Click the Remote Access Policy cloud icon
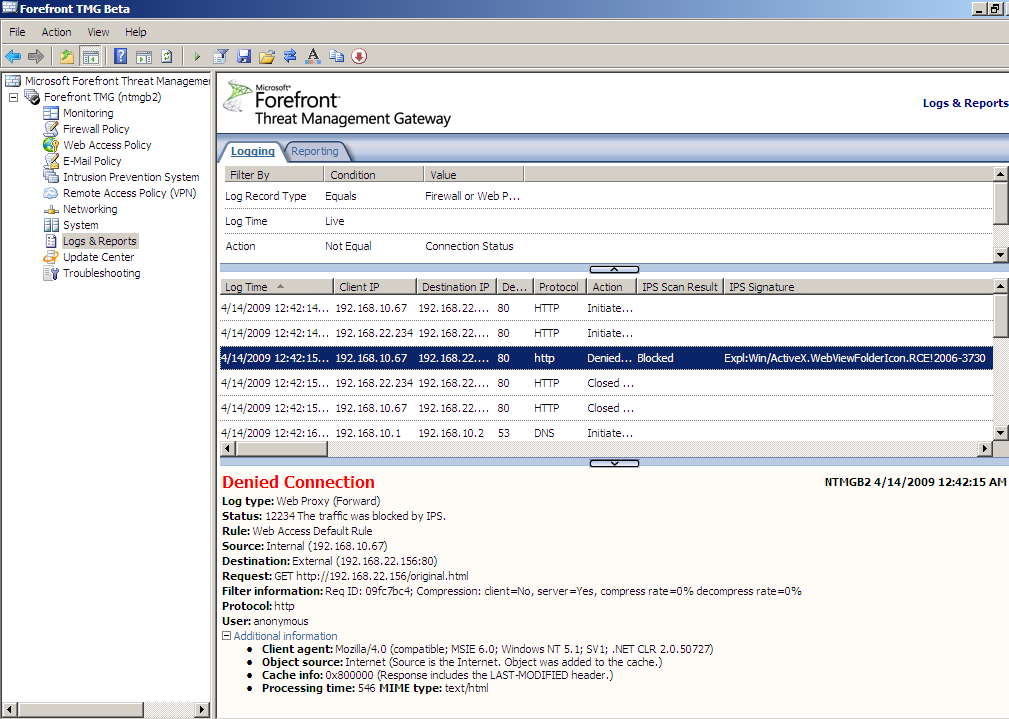1009x719 pixels. (51, 193)
